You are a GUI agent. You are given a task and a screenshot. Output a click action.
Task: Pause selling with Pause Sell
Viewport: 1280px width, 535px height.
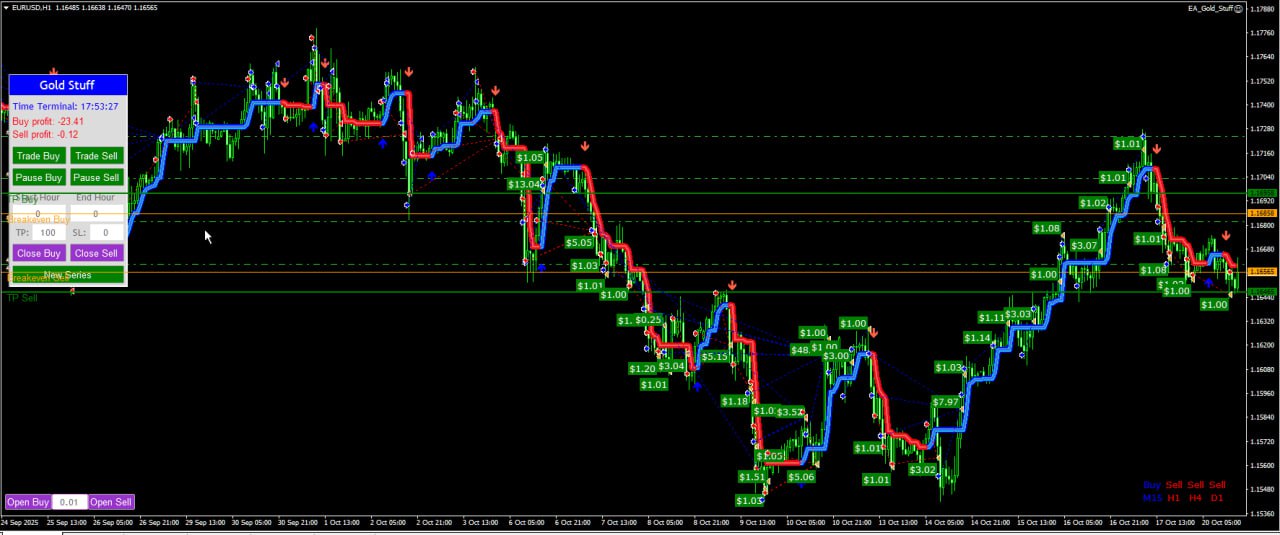click(96, 177)
